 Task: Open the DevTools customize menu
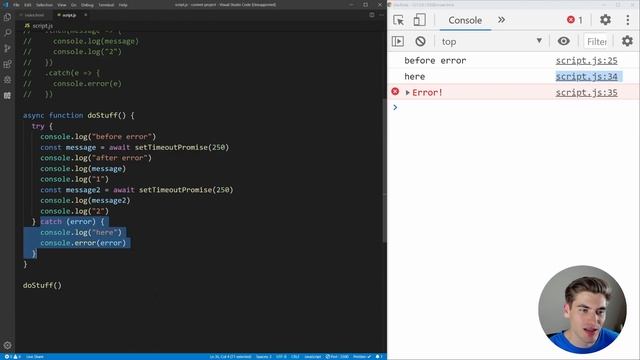pos(628,20)
